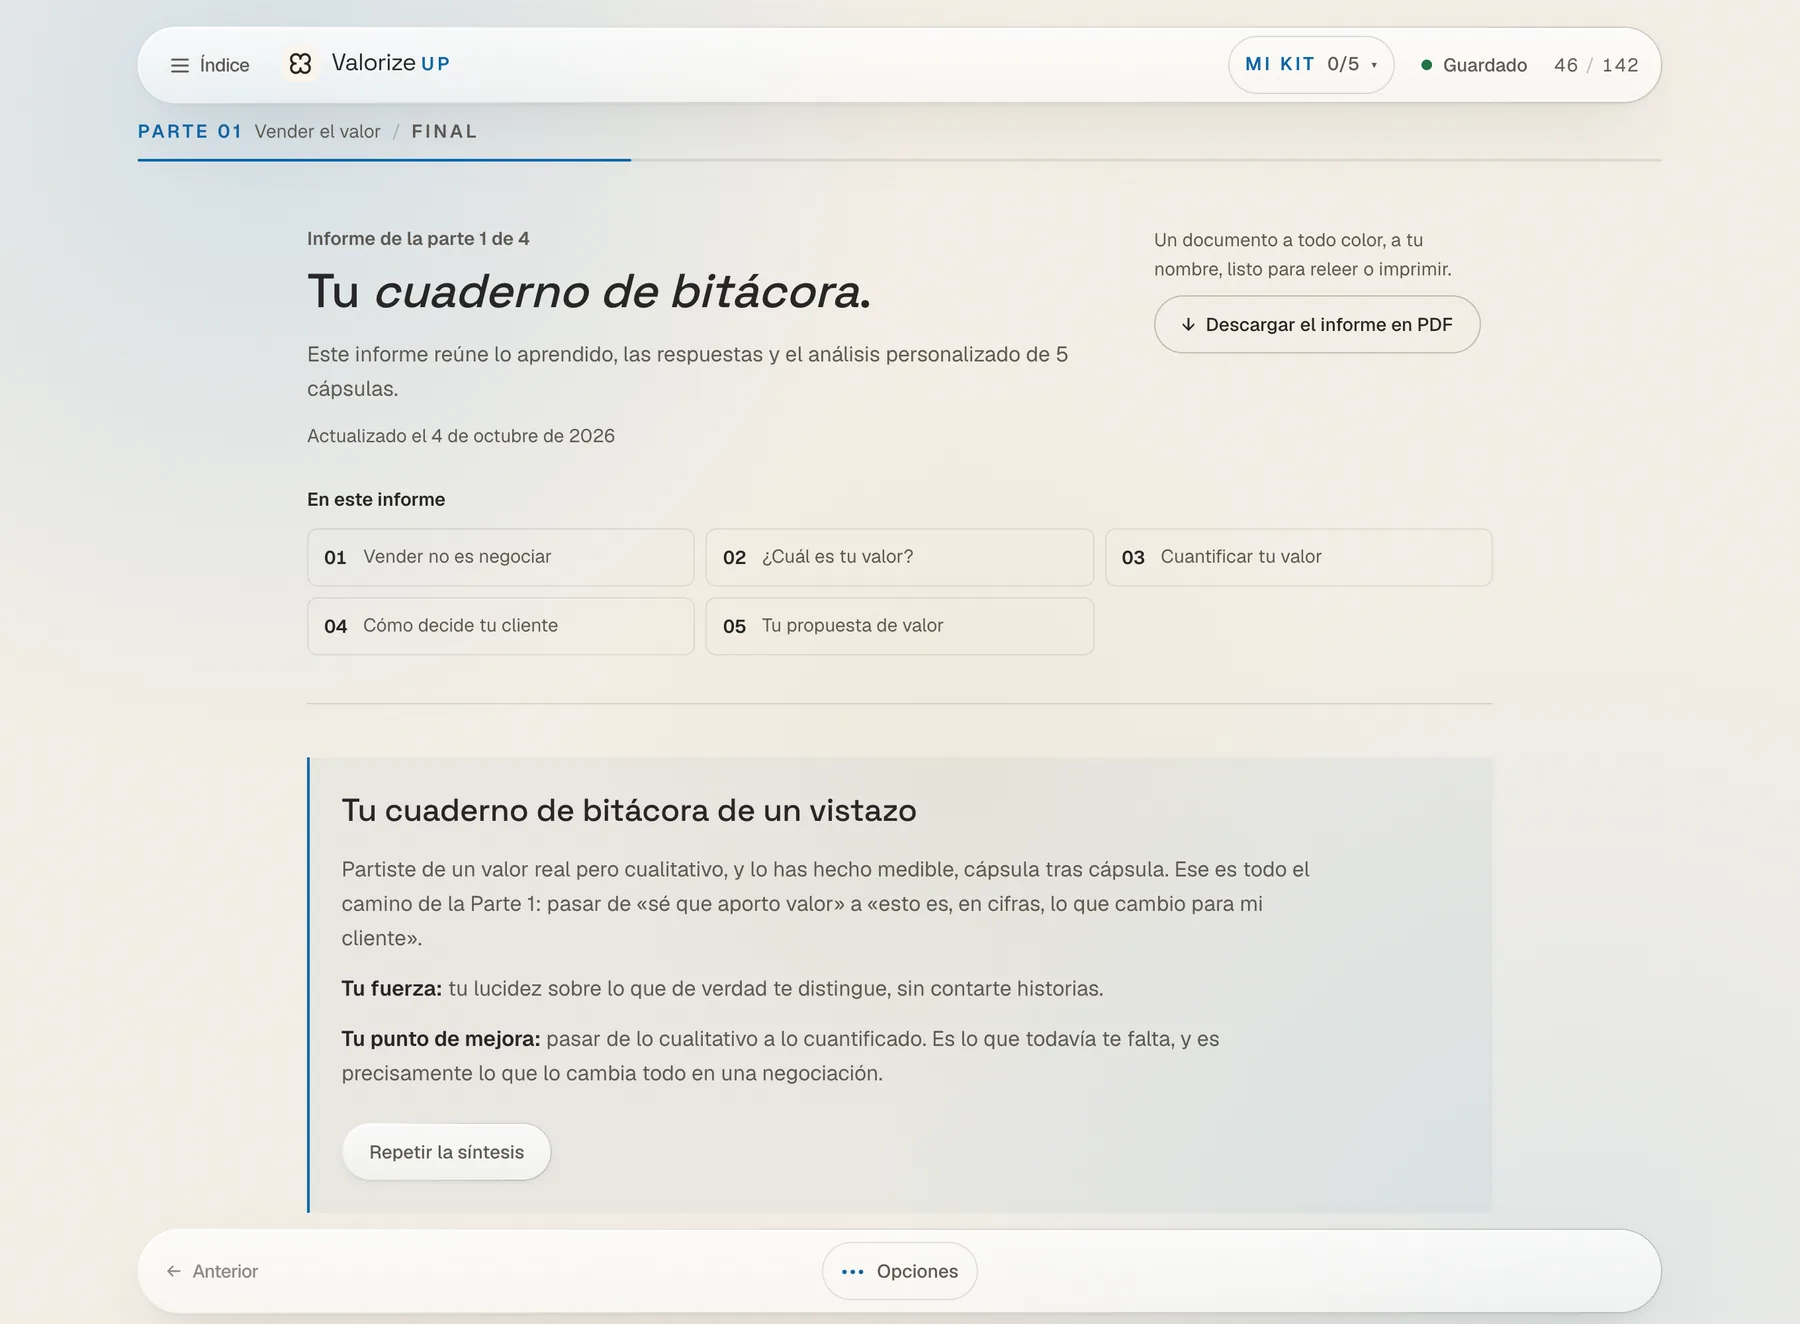Click the Valorize UP logo icon
This screenshot has height=1324, width=1800.
[300, 64]
